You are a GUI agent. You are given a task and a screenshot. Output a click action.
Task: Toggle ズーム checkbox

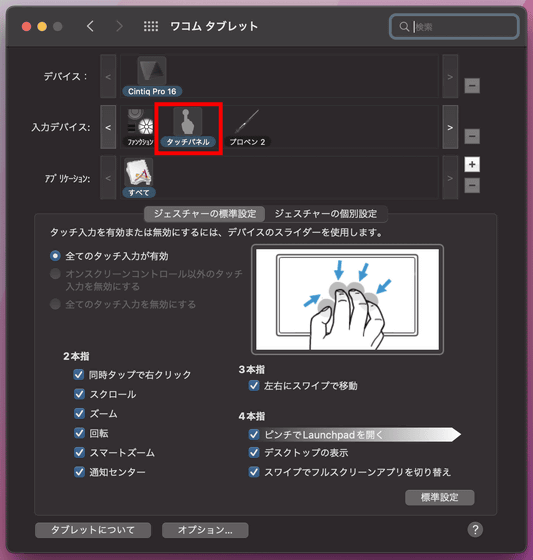point(79,414)
